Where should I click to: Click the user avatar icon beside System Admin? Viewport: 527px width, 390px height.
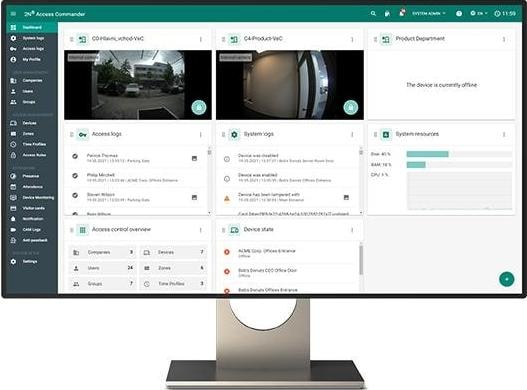(402, 13)
